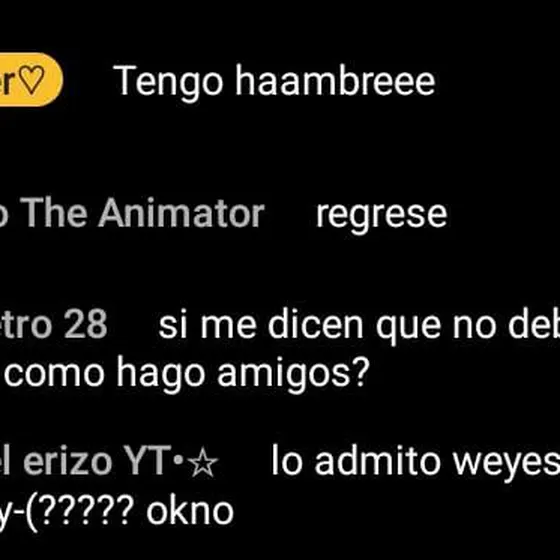
Task: Open The Animator user profile name
Action: [131, 213]
